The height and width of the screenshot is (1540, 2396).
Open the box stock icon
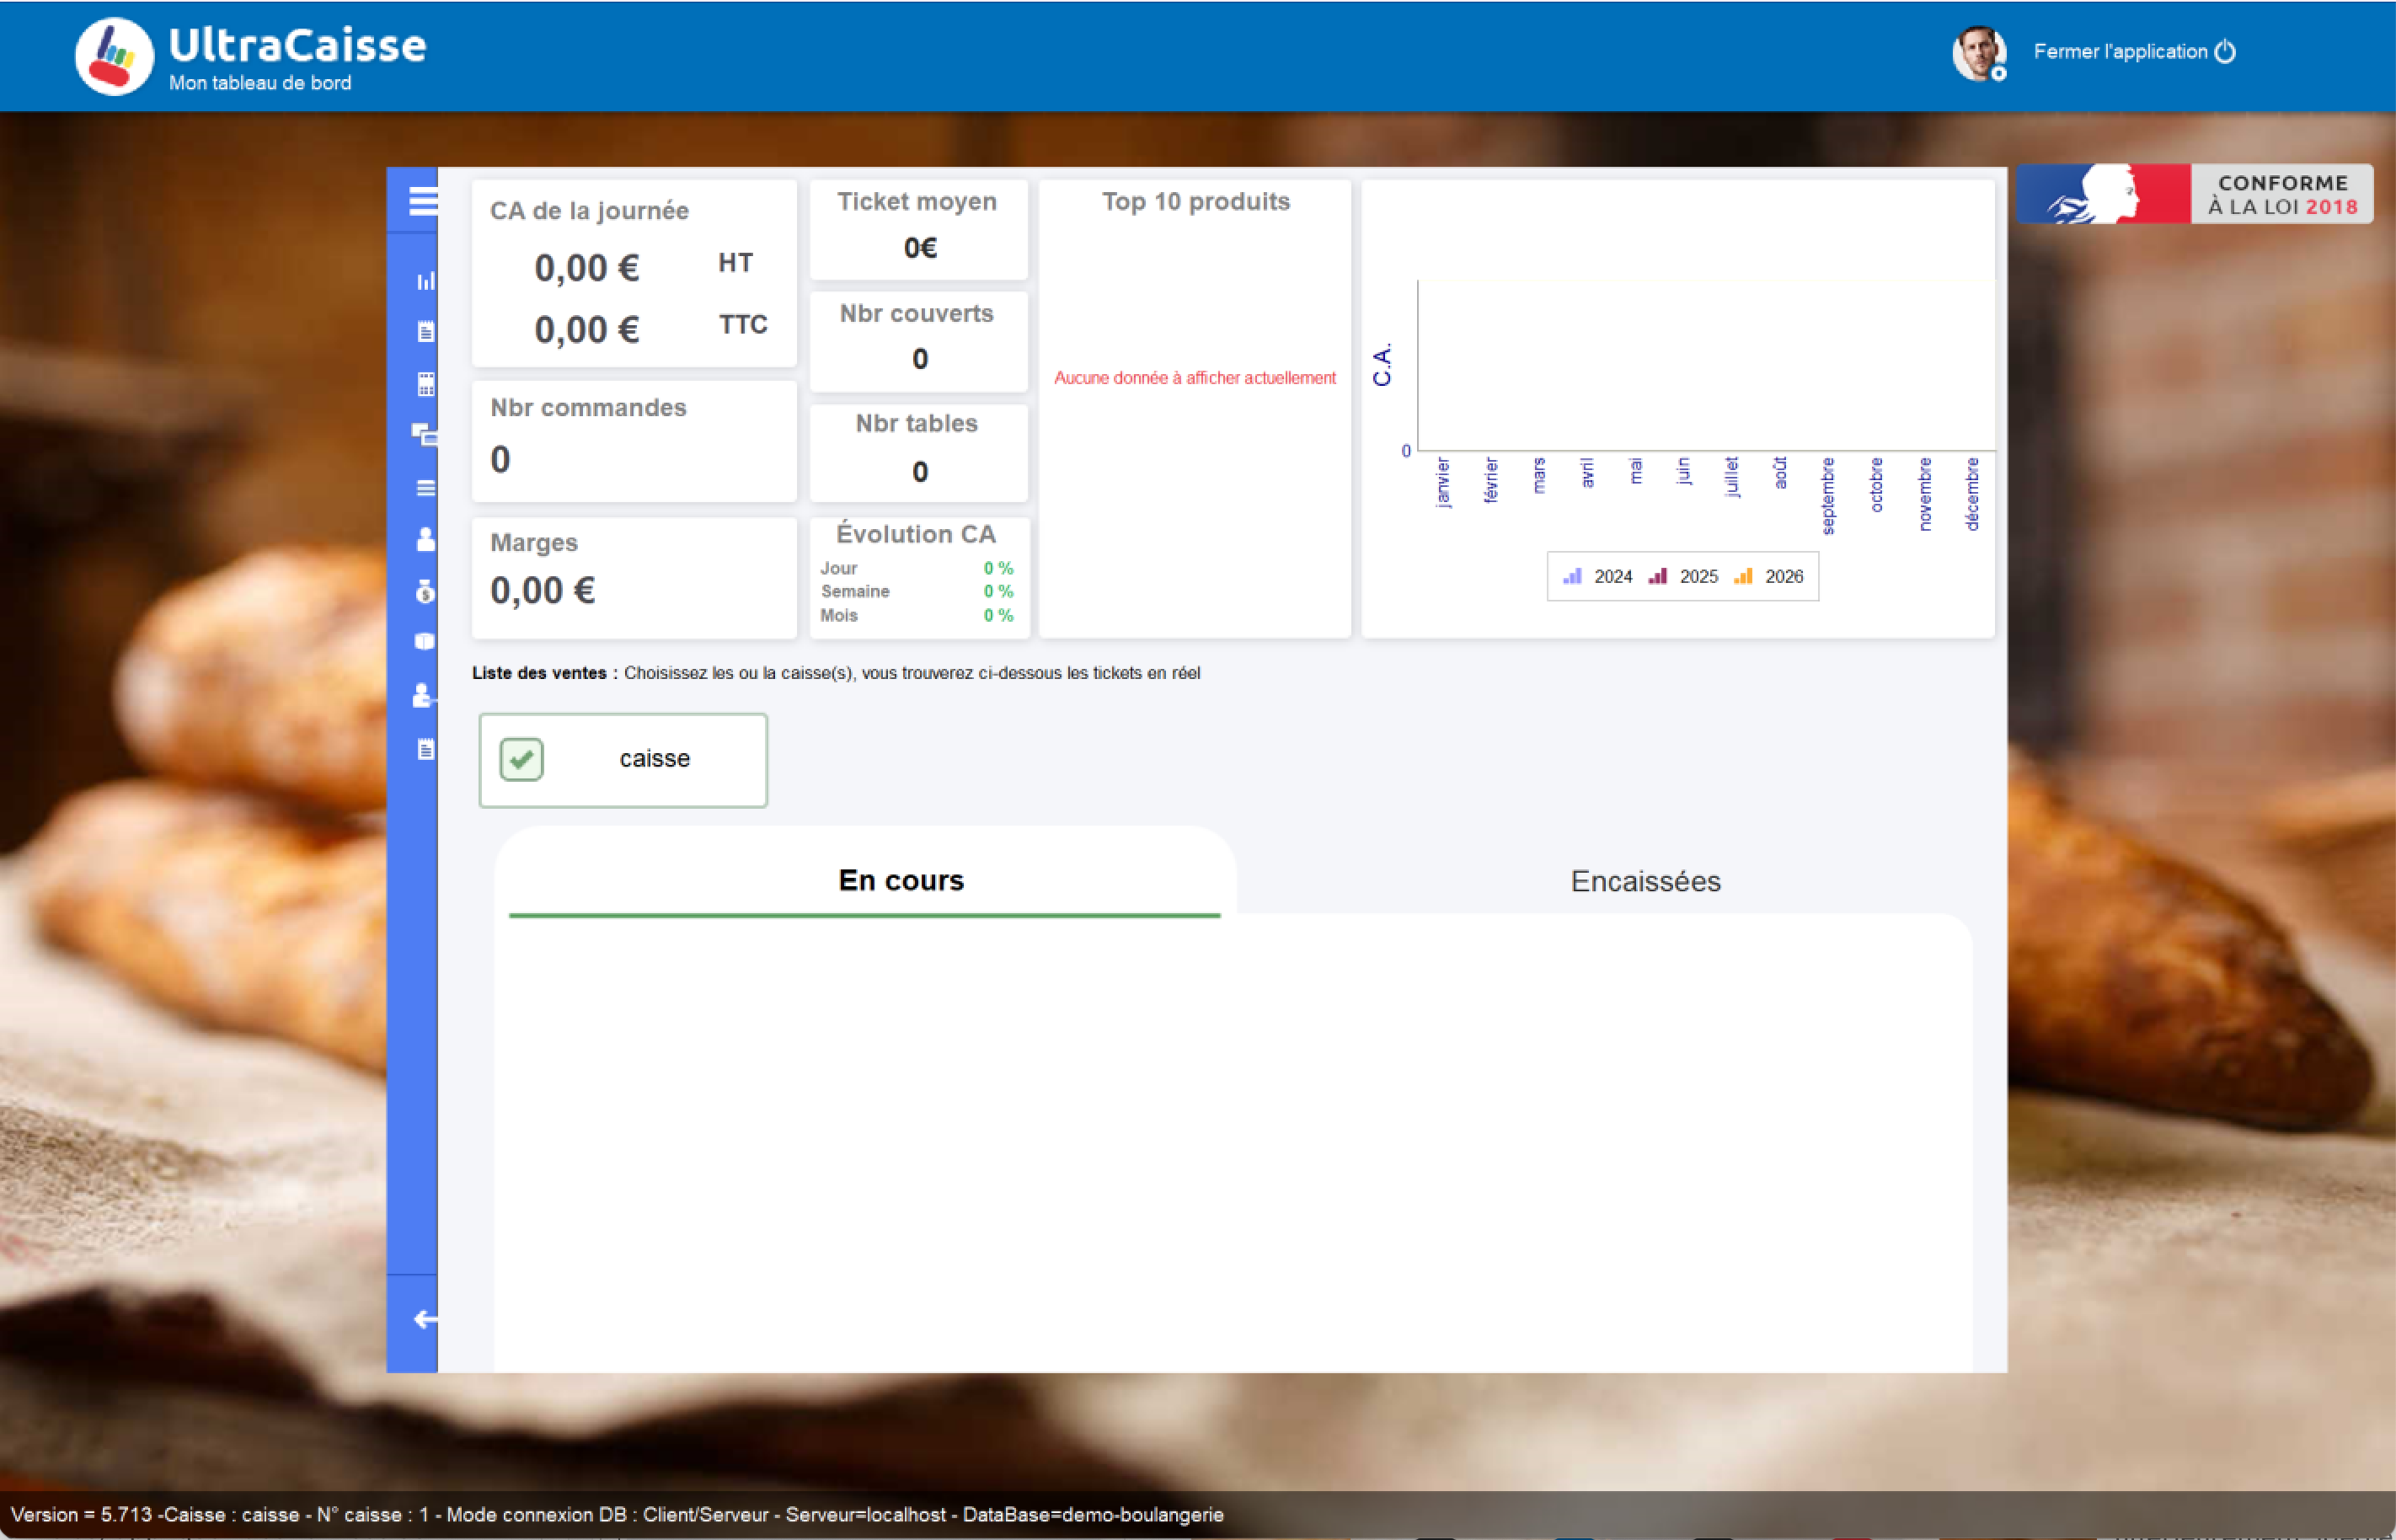click(425, 642)
